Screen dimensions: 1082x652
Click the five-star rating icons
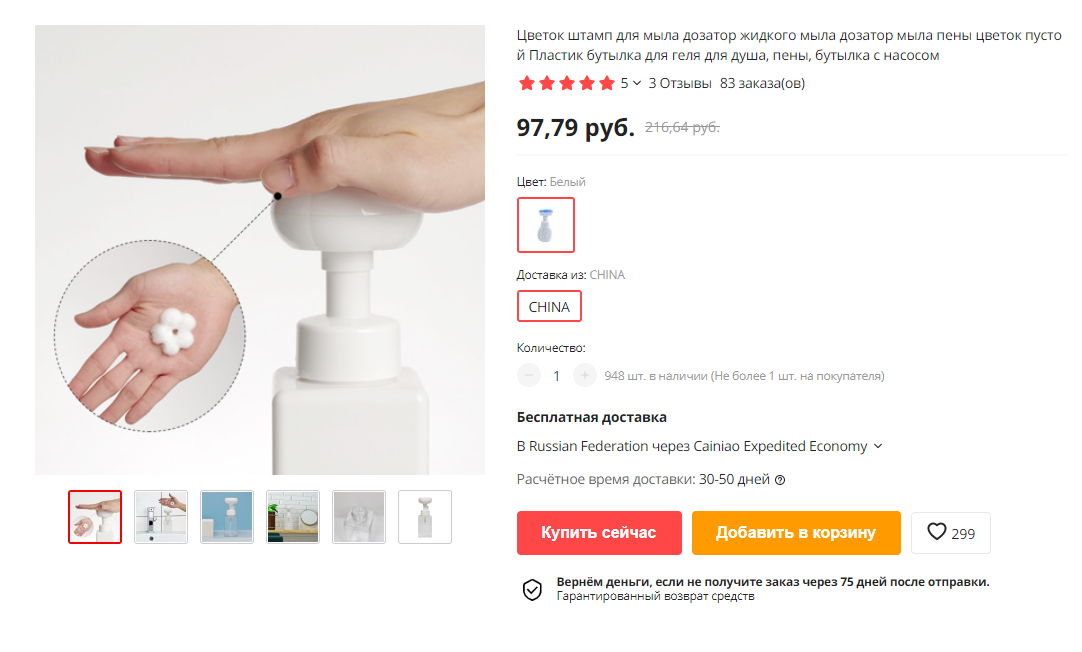click(566, 83)
